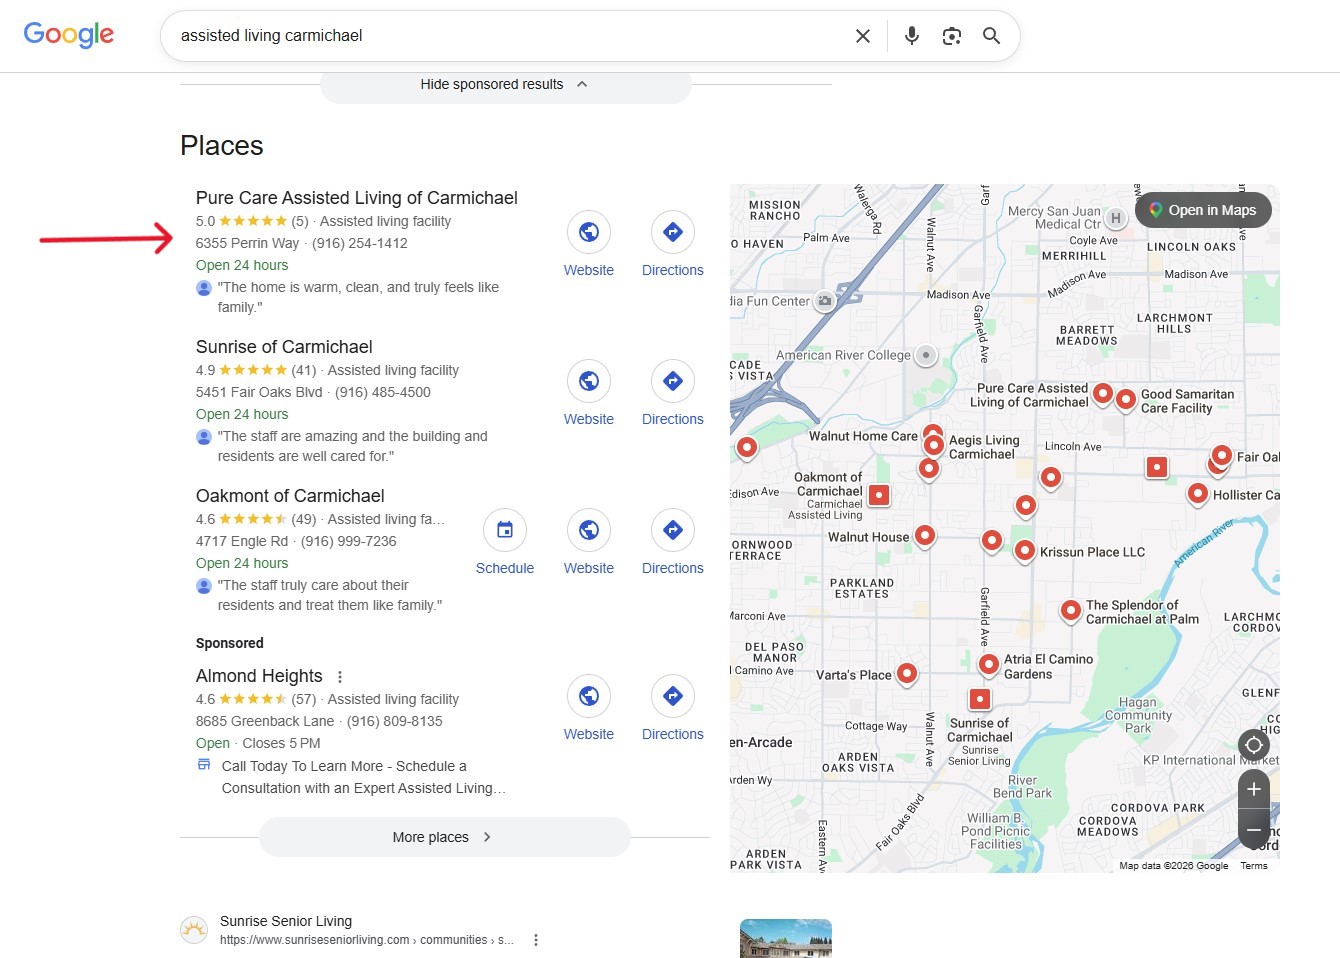
Task: Get directions to Oakmont of Carmichael
Action: point(673,530)
